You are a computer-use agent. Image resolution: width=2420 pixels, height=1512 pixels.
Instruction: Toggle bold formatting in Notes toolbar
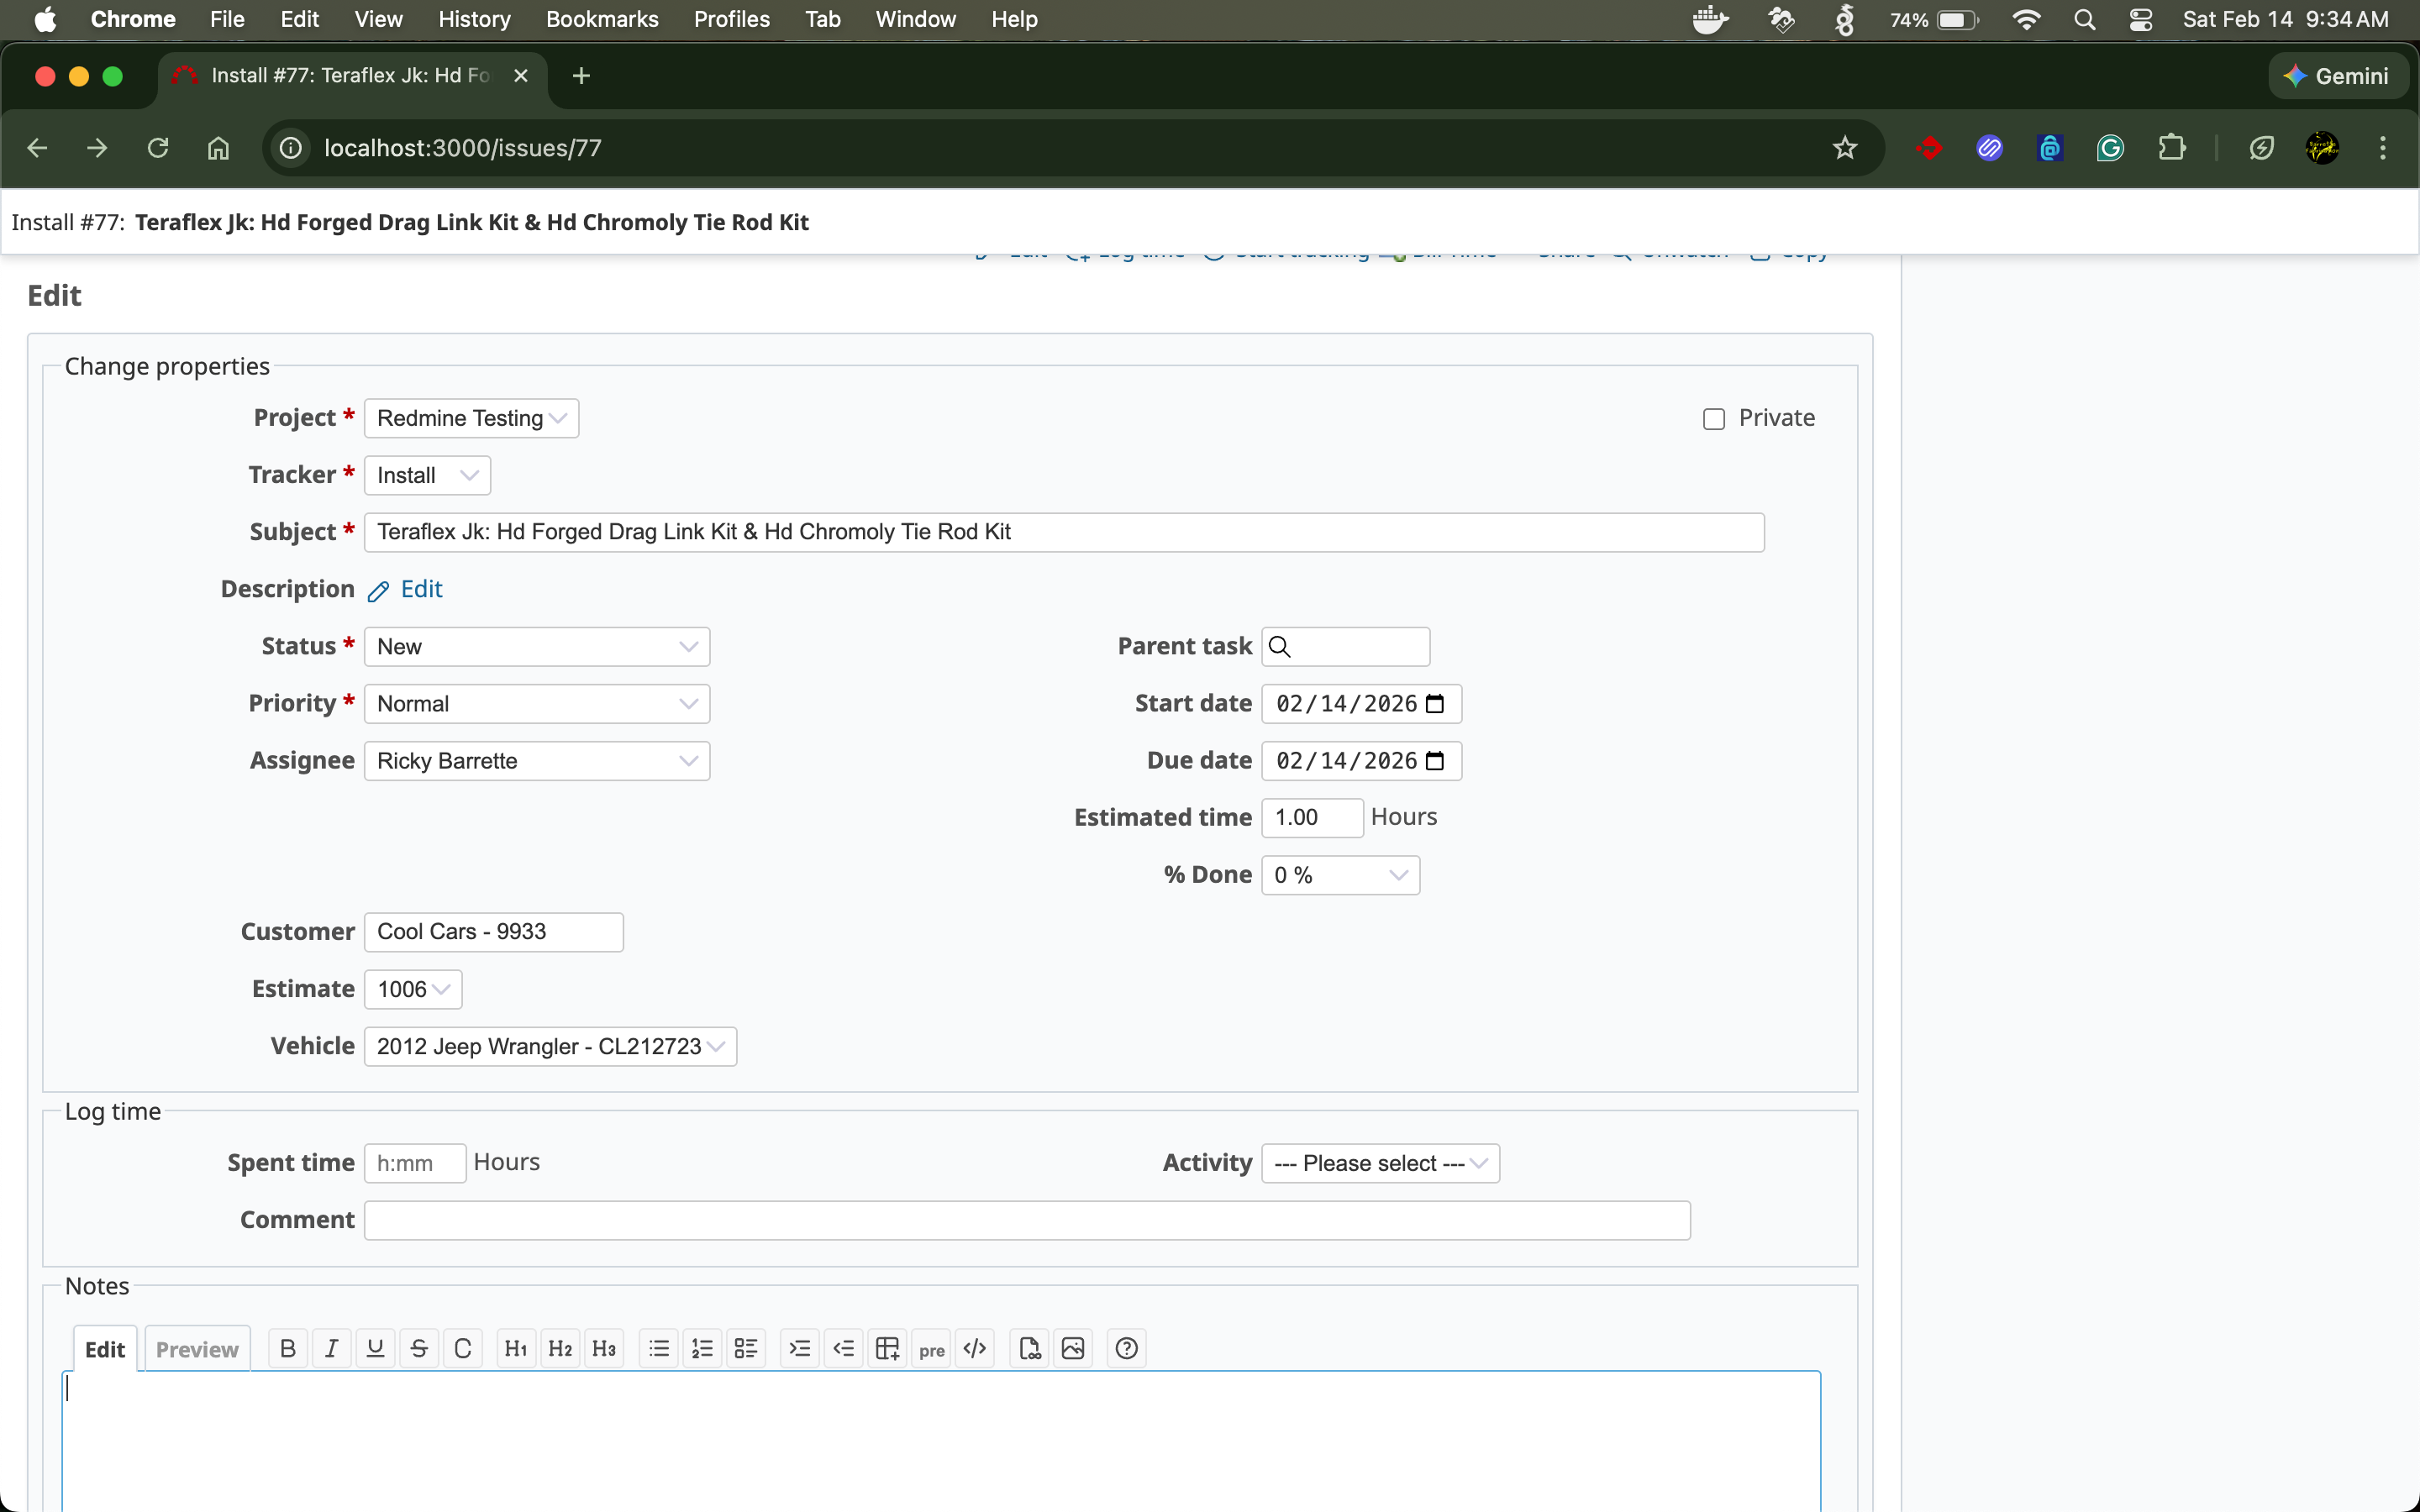288,1348
